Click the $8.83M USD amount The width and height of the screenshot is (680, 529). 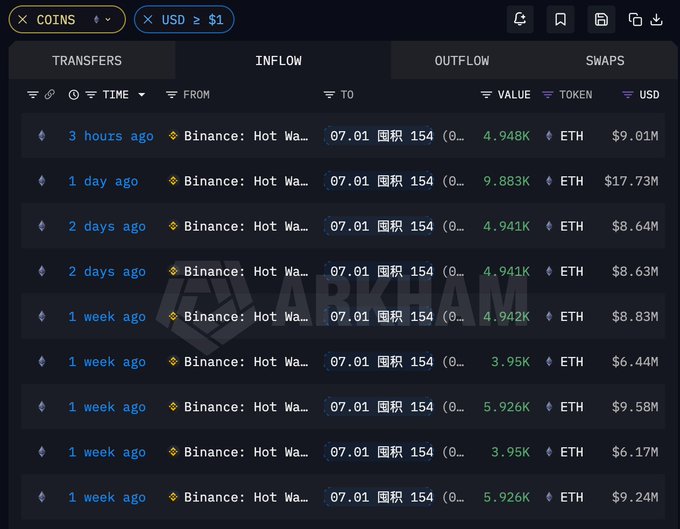635,317
